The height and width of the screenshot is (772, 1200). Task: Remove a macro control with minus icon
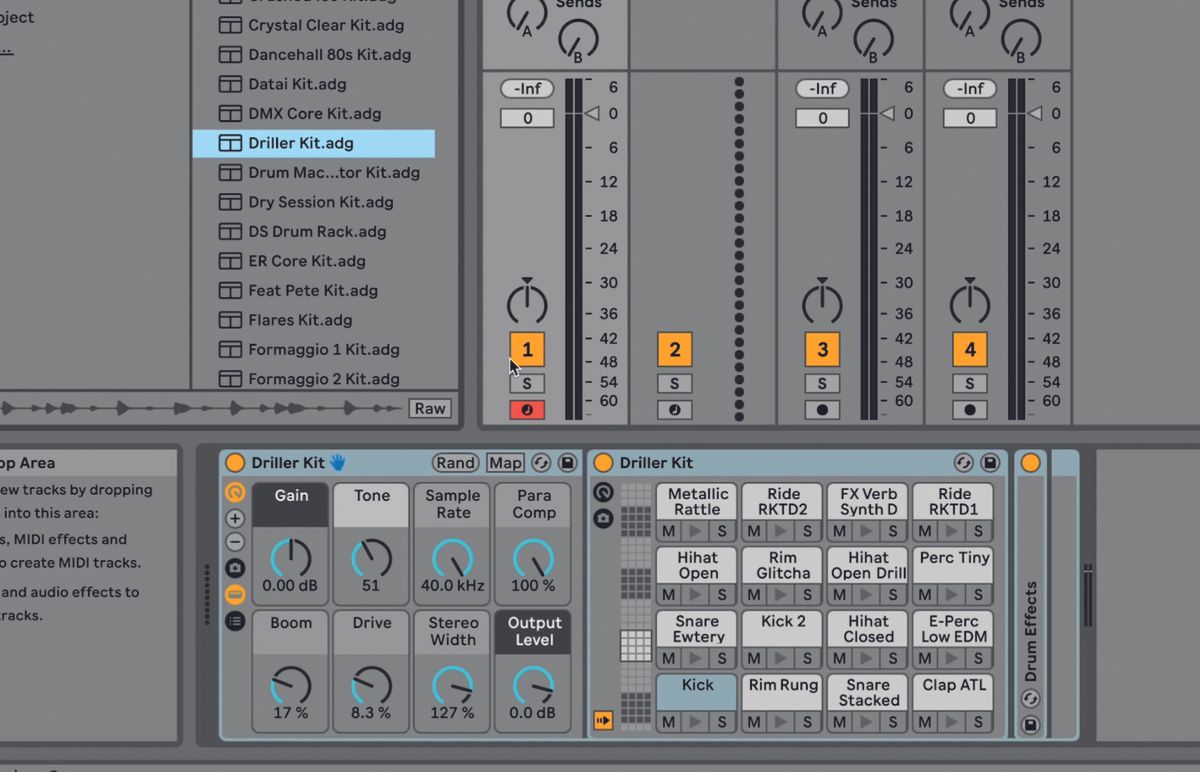click(x=235, y=542)
